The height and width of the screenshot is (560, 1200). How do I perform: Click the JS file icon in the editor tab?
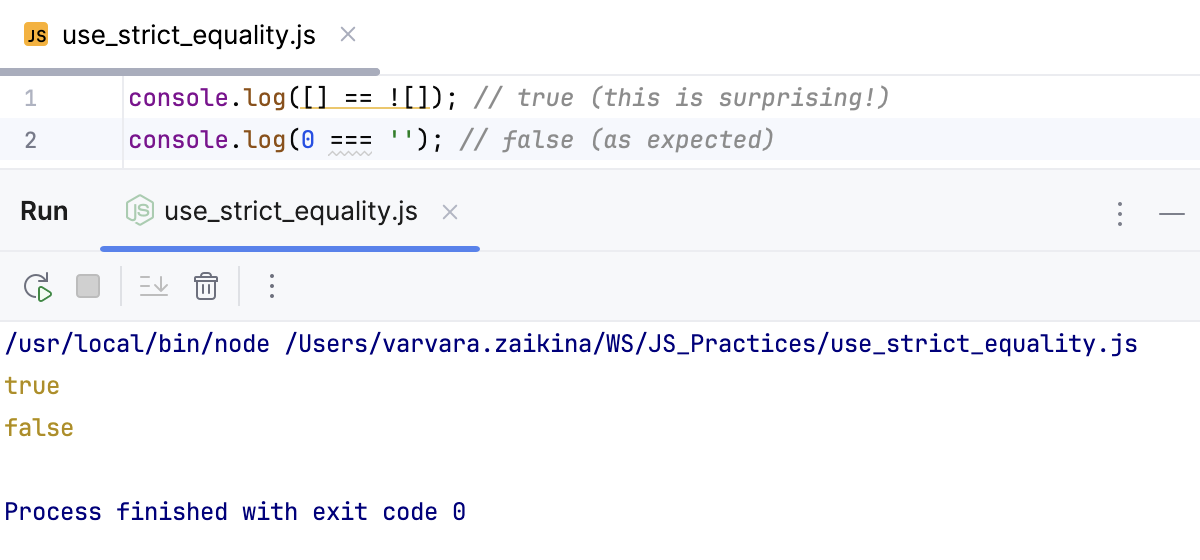click(x=36, y=35)
